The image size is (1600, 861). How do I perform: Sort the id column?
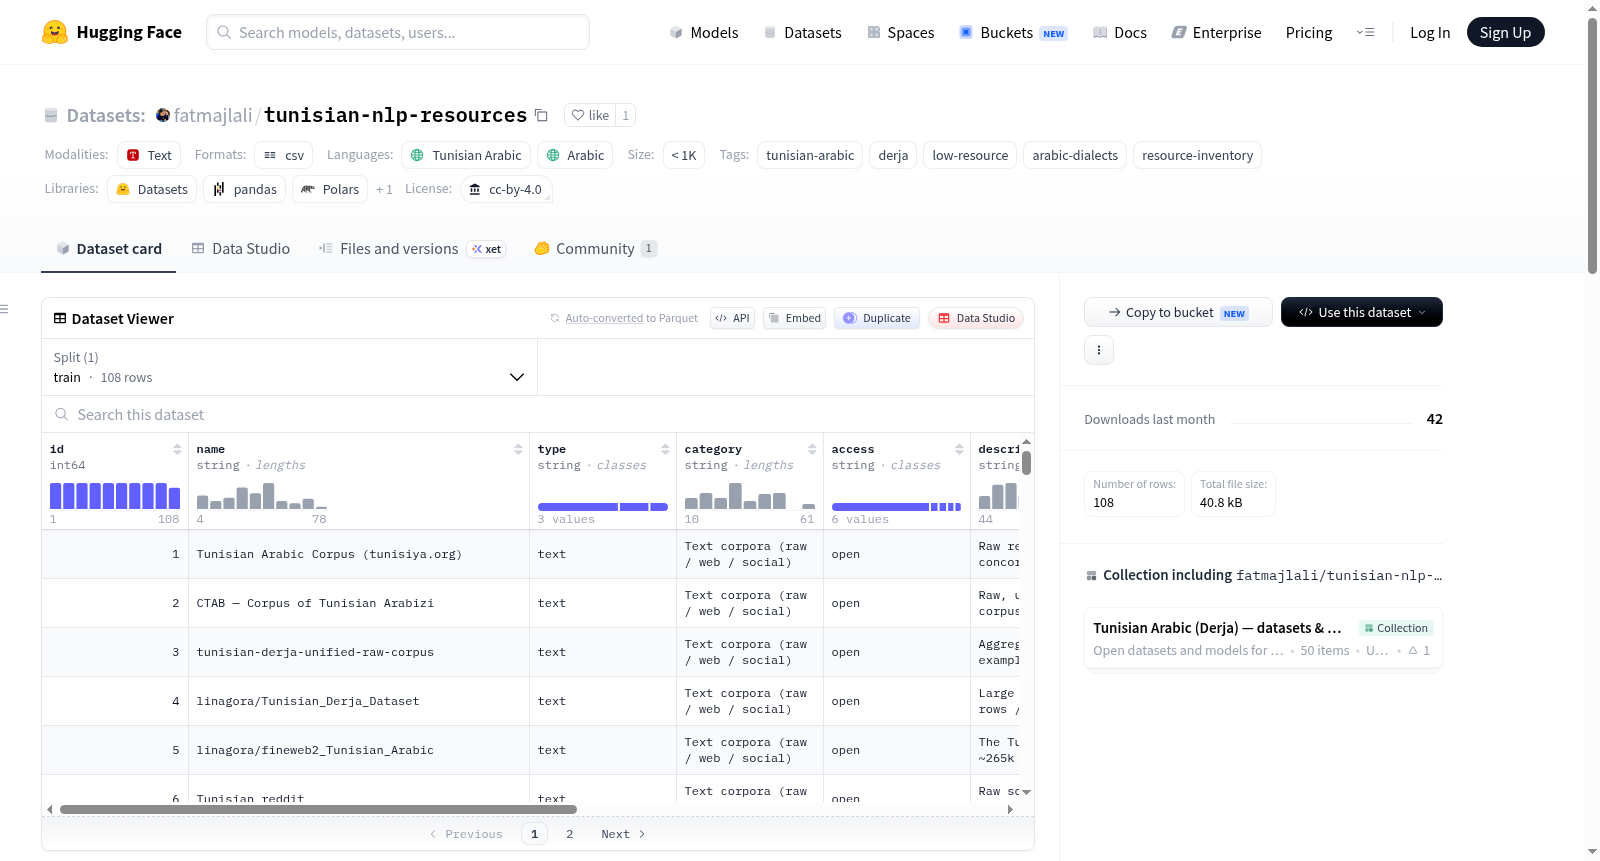[x=177, y=449]
